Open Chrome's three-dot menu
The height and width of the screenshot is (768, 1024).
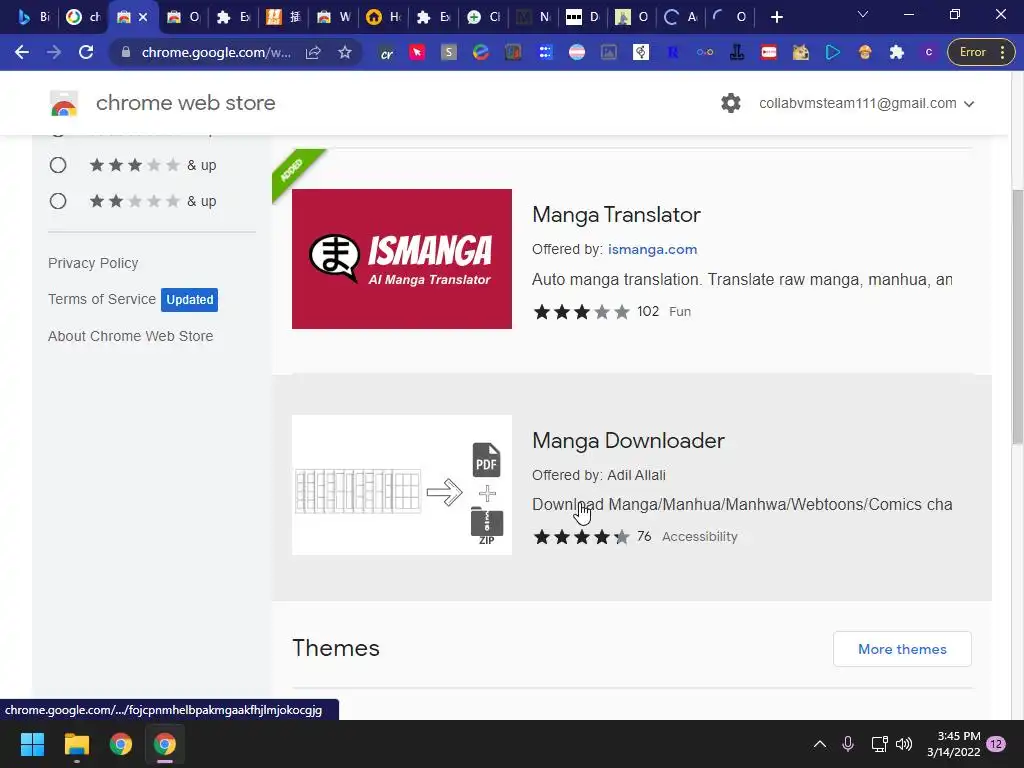[x=1003, y=52]
